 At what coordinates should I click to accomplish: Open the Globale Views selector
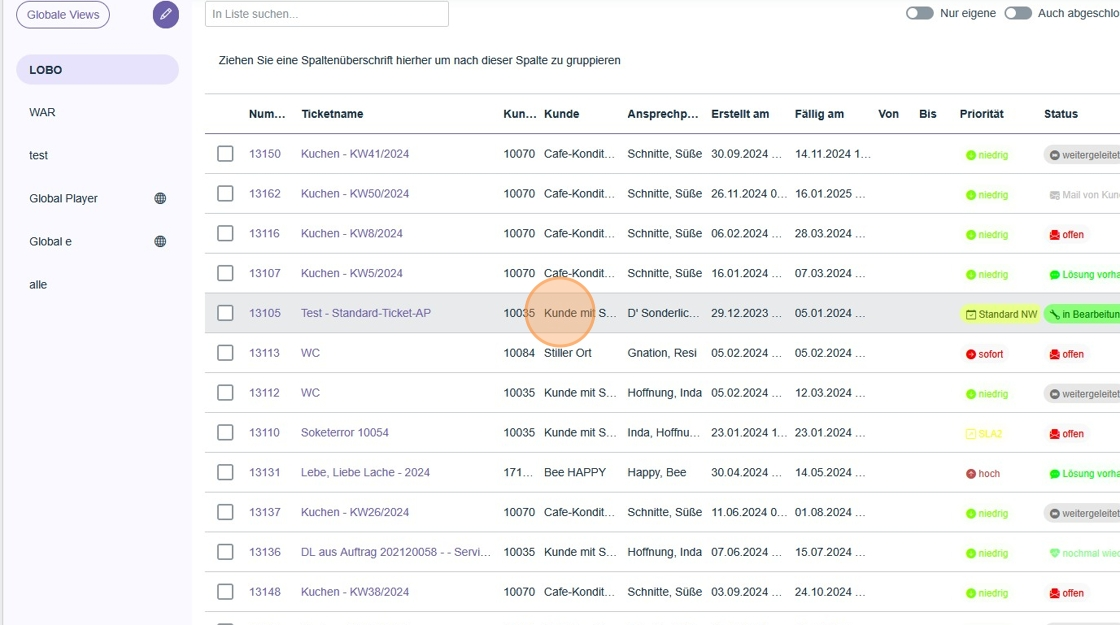[63, 15]
